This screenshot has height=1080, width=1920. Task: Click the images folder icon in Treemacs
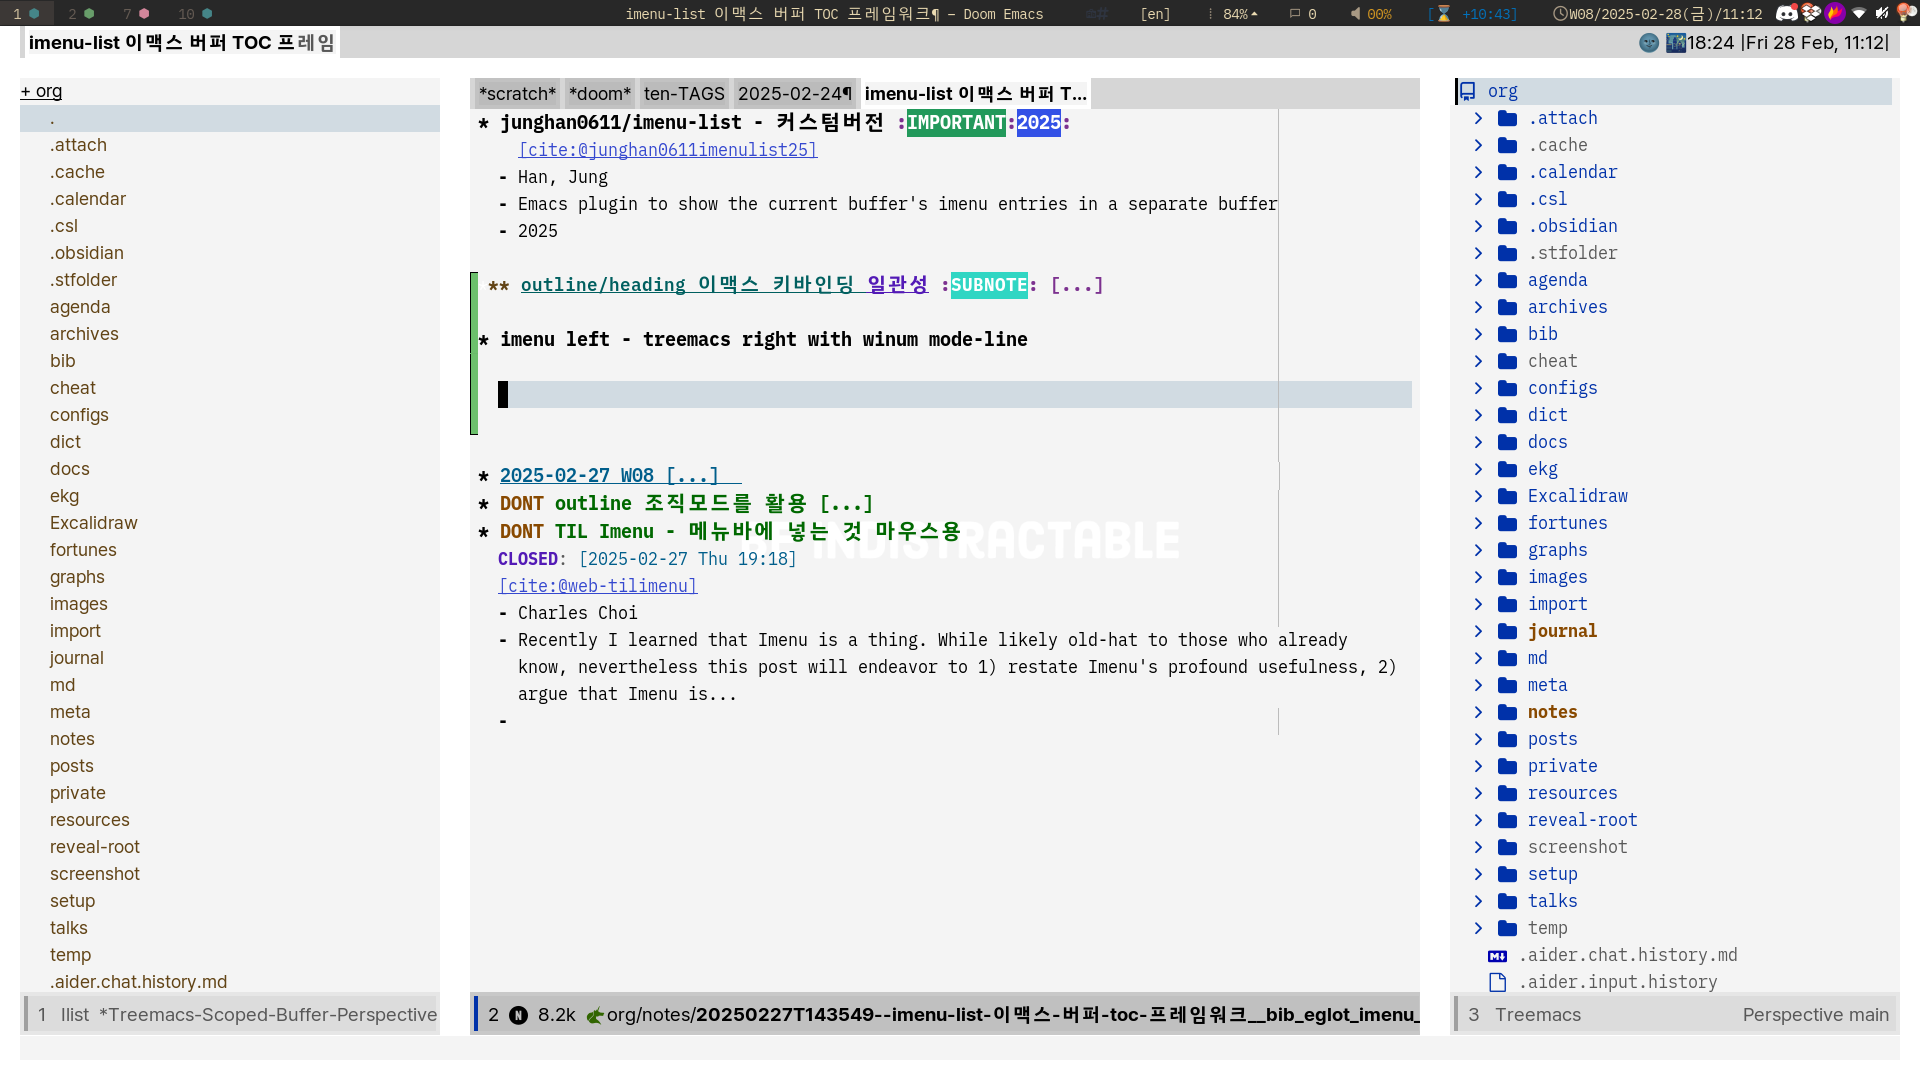pos(1507,577)
